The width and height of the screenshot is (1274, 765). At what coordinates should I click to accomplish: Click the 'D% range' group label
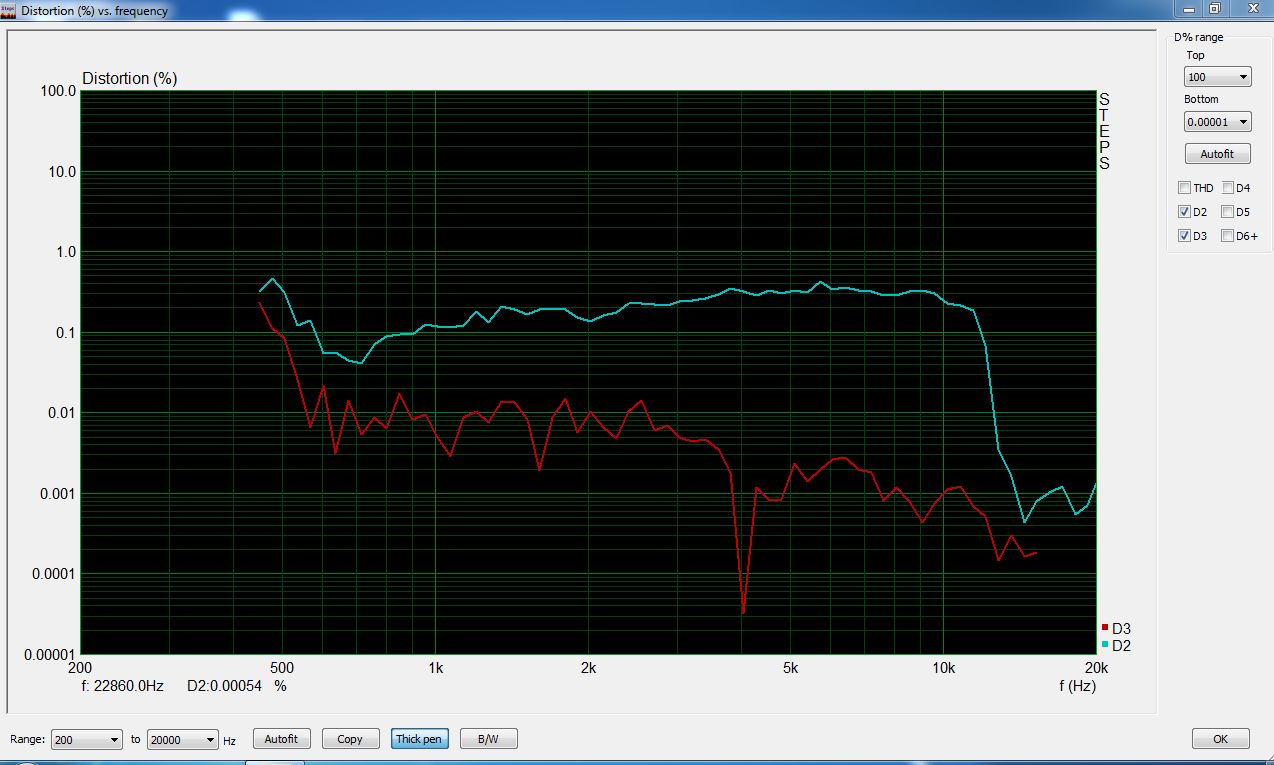point(1199,37)
